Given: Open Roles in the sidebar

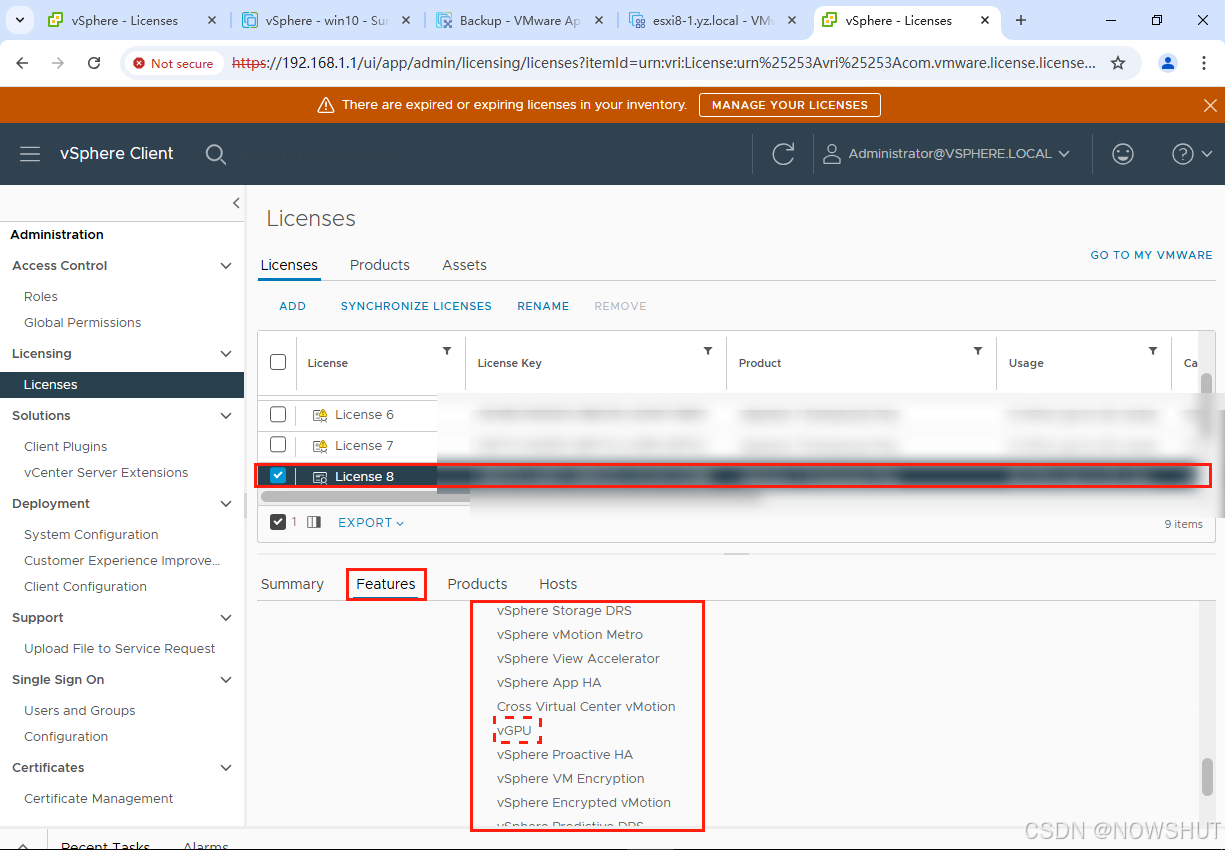Looking at the screenshot, I should 41,297.
